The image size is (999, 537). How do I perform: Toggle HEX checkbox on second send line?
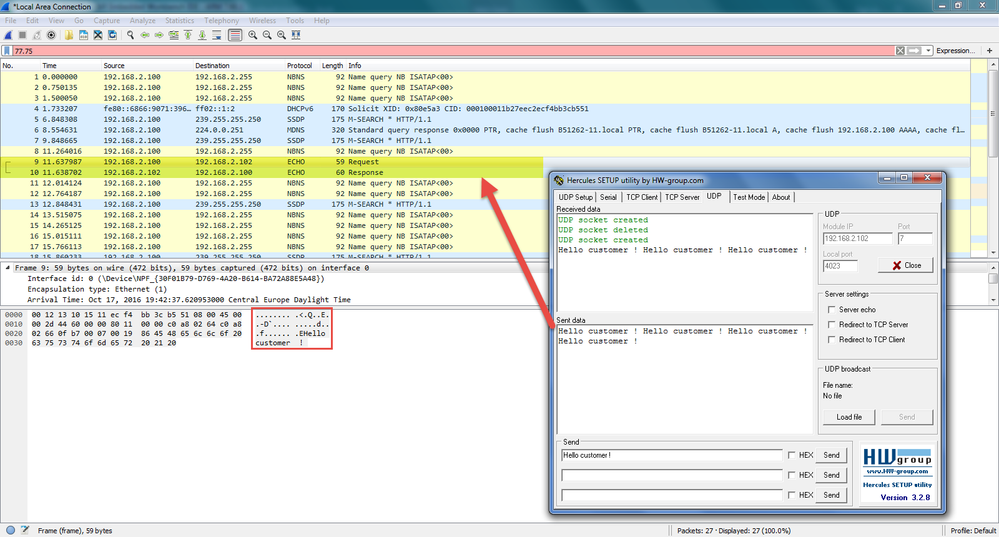pos(791,475)
